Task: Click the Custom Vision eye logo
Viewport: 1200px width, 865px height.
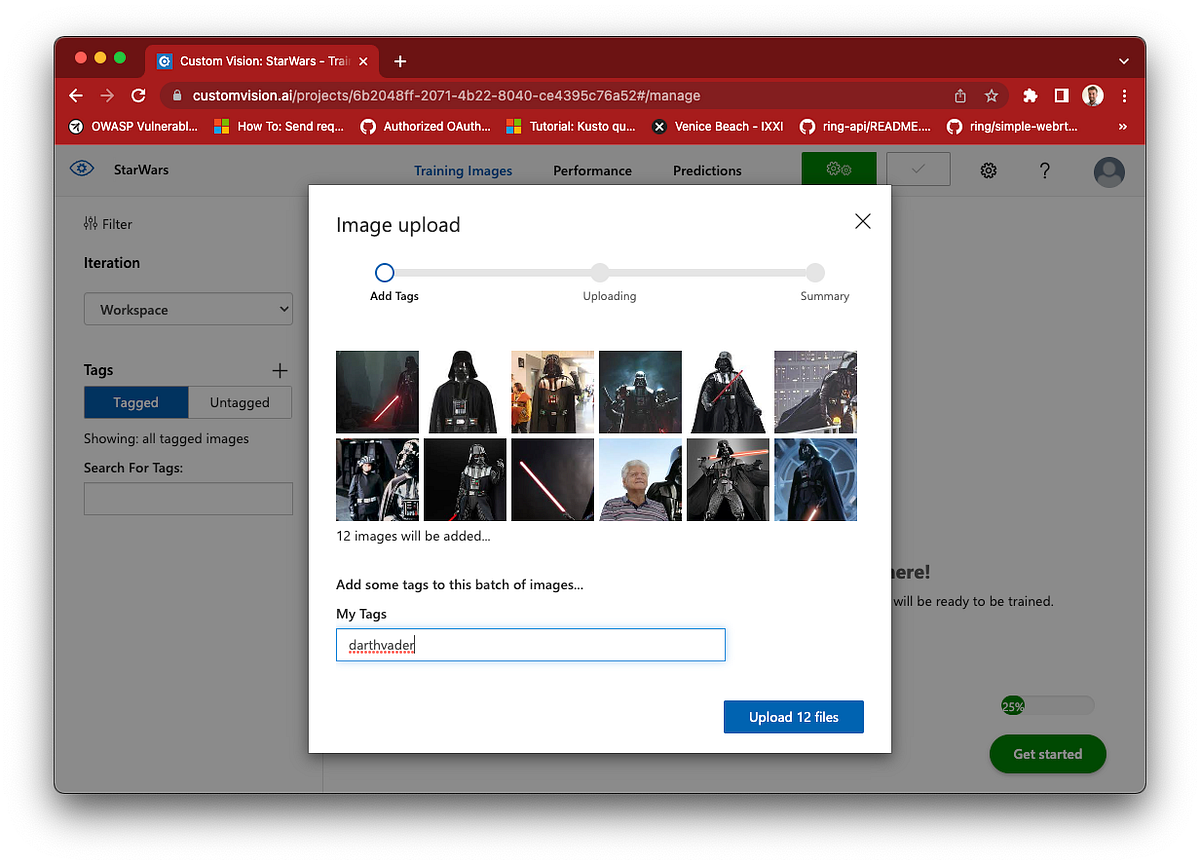Action: (x=81, y=169)
